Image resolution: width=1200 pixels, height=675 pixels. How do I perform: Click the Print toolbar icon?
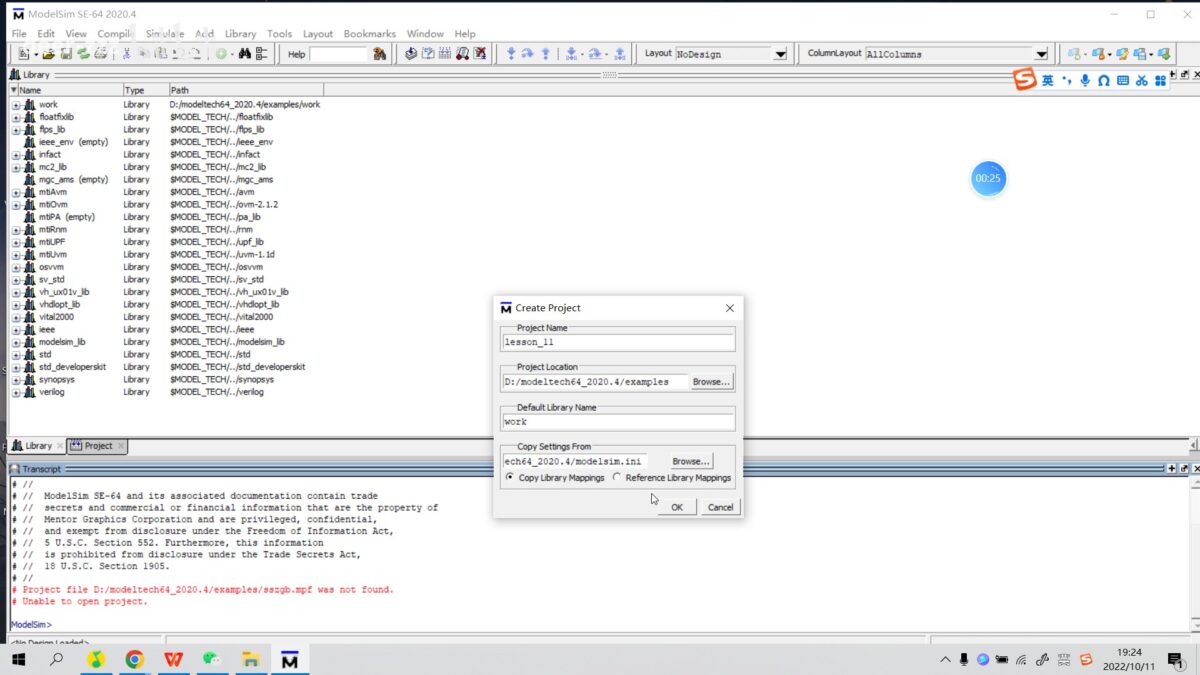100,54
